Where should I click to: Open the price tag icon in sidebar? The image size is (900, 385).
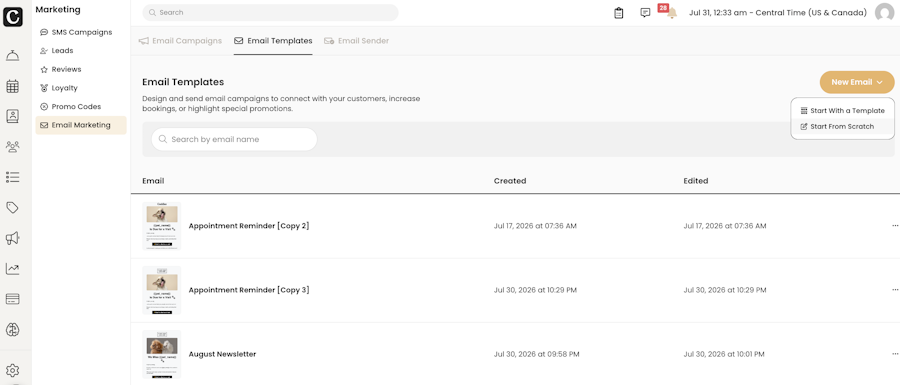coord(12,208)
